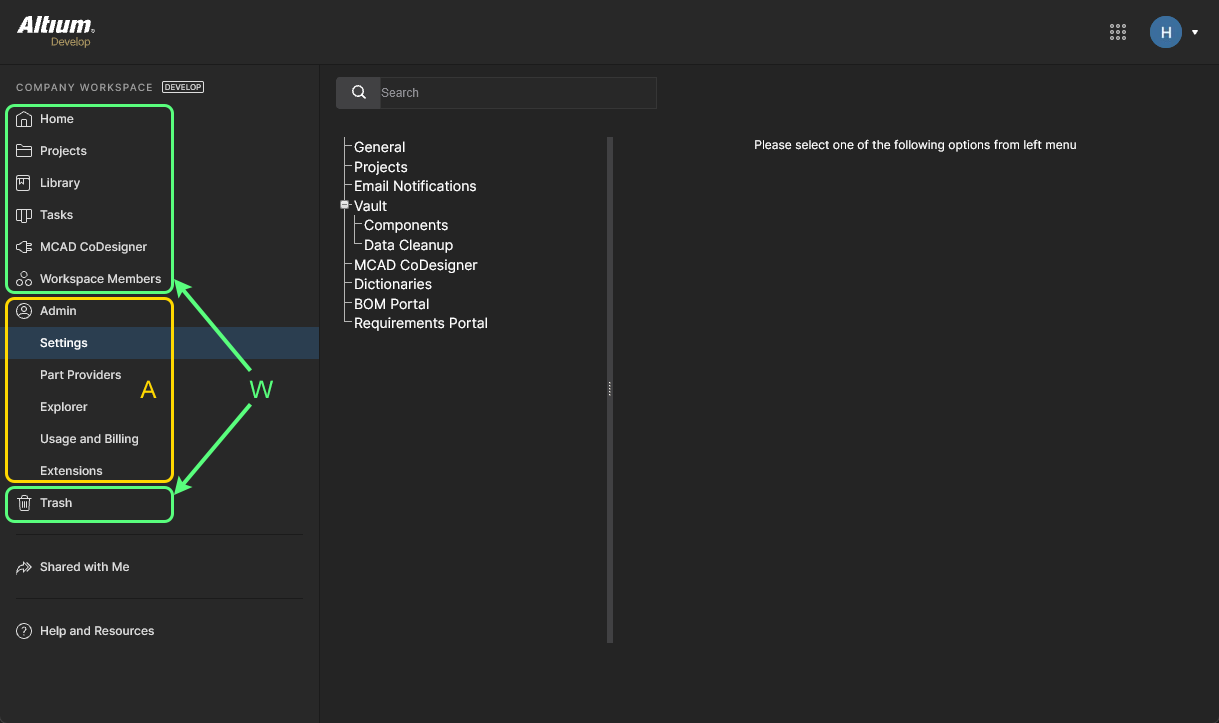Select Components under Vault

406,225
